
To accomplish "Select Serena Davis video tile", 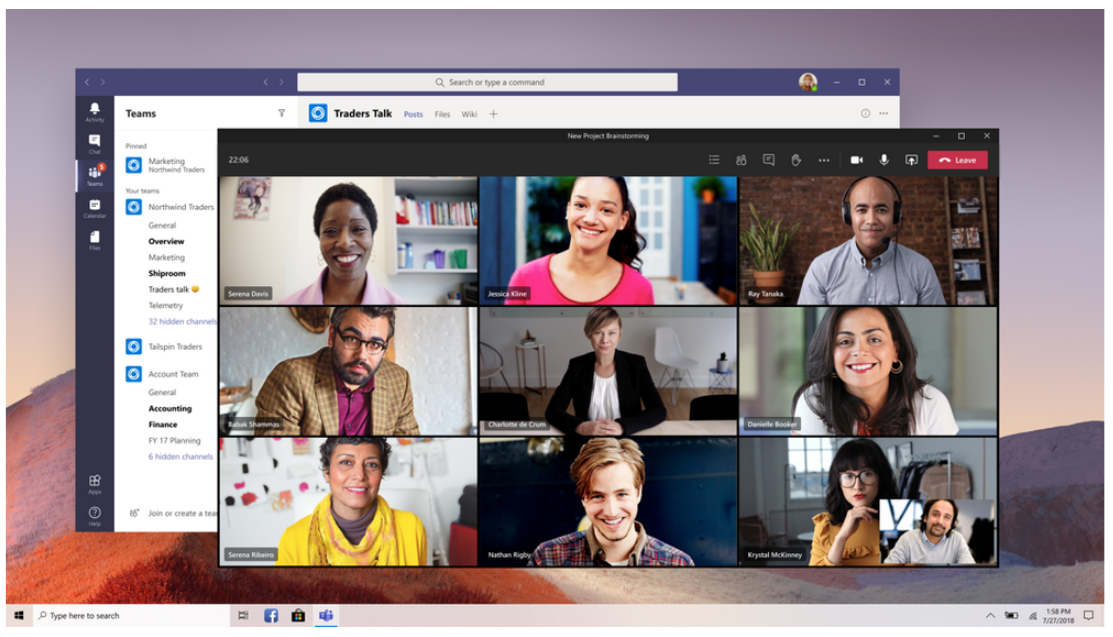I will (348, 241).
